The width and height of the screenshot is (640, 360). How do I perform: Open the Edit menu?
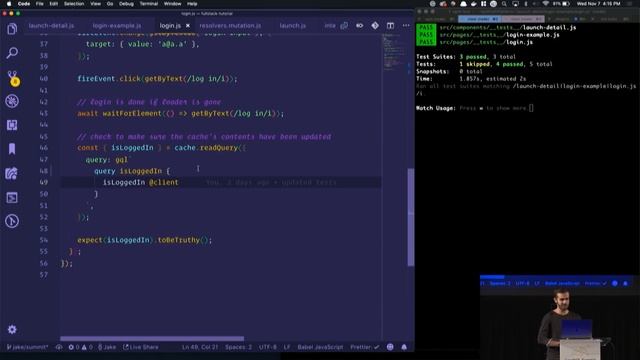click(x=53, y=4)
